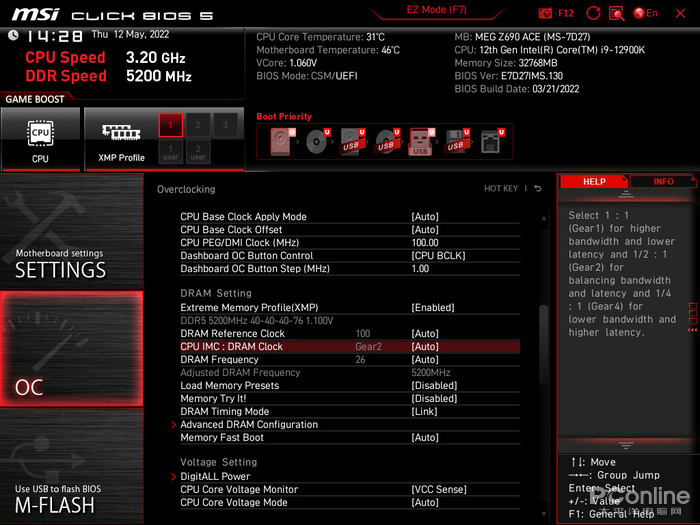
Task: Select XMP user profile 2
Action: (198, 152)
